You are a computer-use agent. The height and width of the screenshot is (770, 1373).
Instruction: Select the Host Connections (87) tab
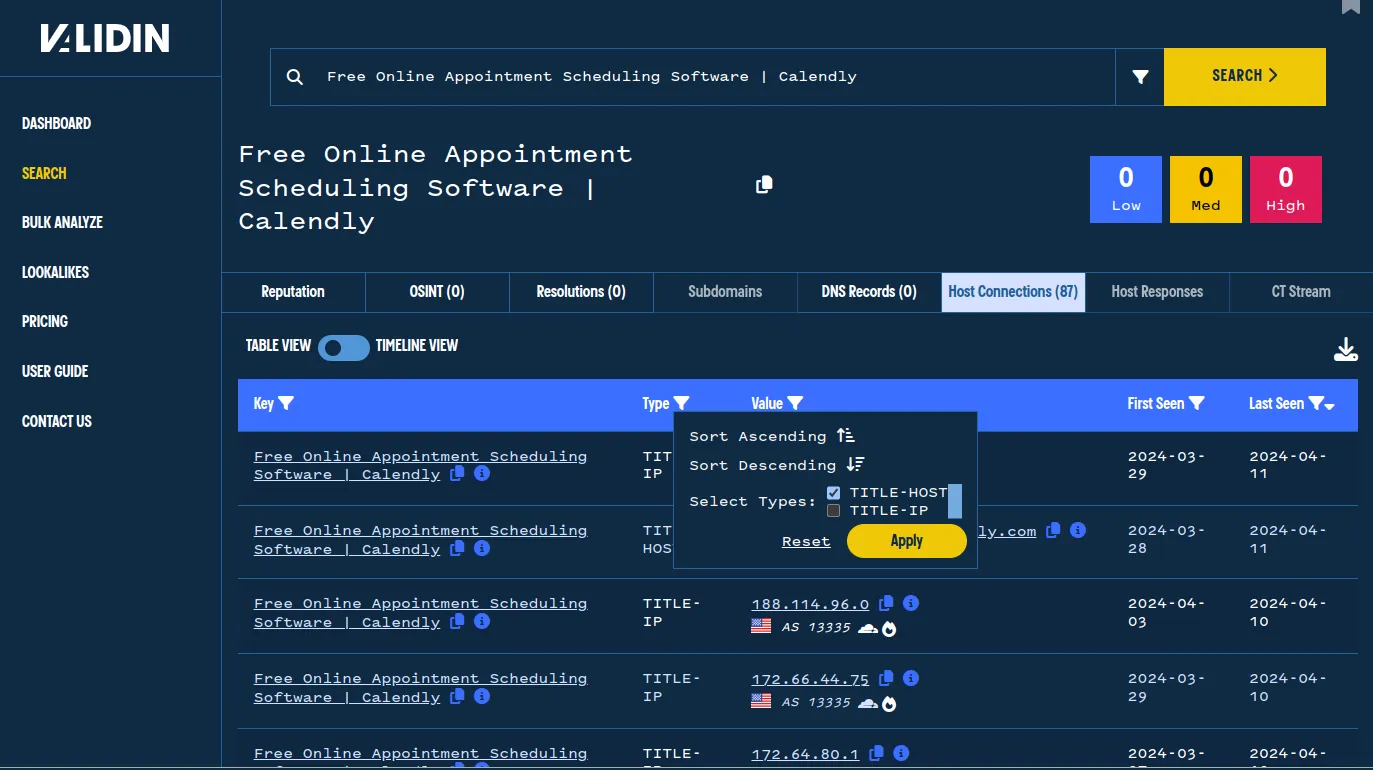pos(1013,292)
